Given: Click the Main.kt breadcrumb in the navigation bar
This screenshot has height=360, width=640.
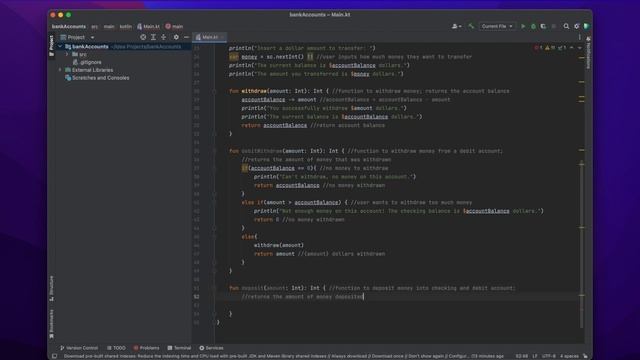Looking at the screenshot, I should [148, 27].
